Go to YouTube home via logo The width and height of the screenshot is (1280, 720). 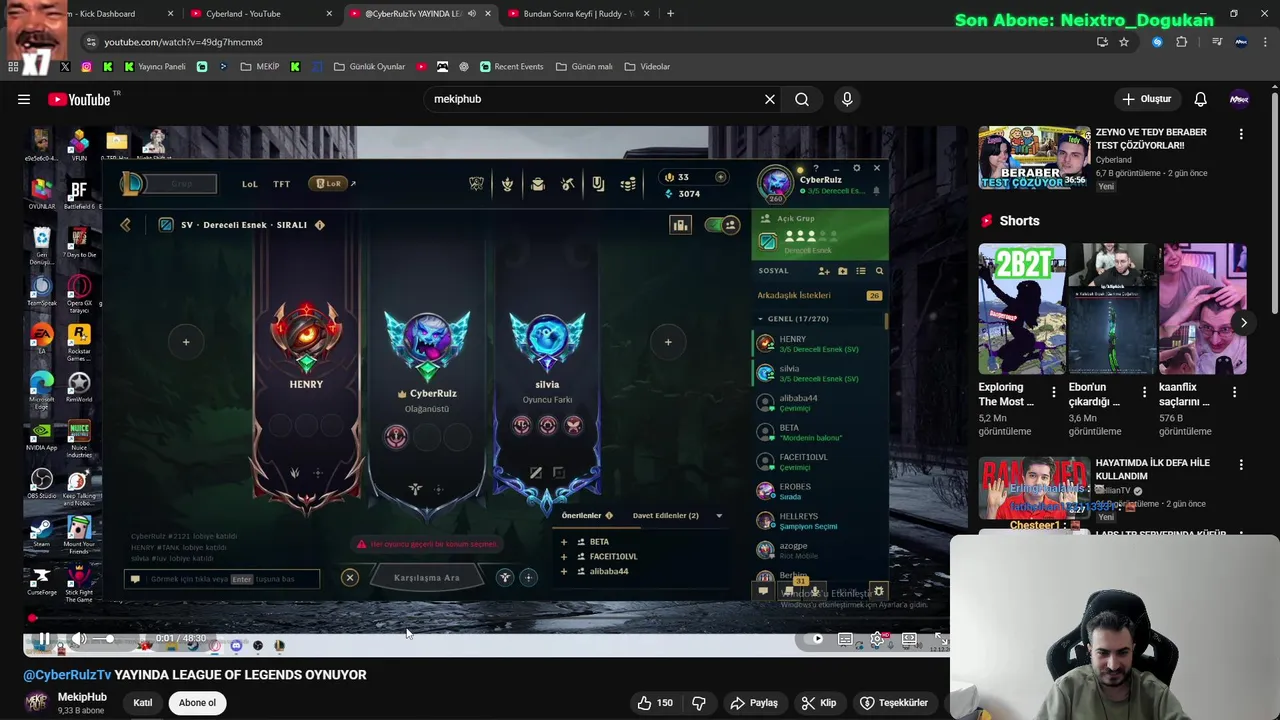(79, 99)
